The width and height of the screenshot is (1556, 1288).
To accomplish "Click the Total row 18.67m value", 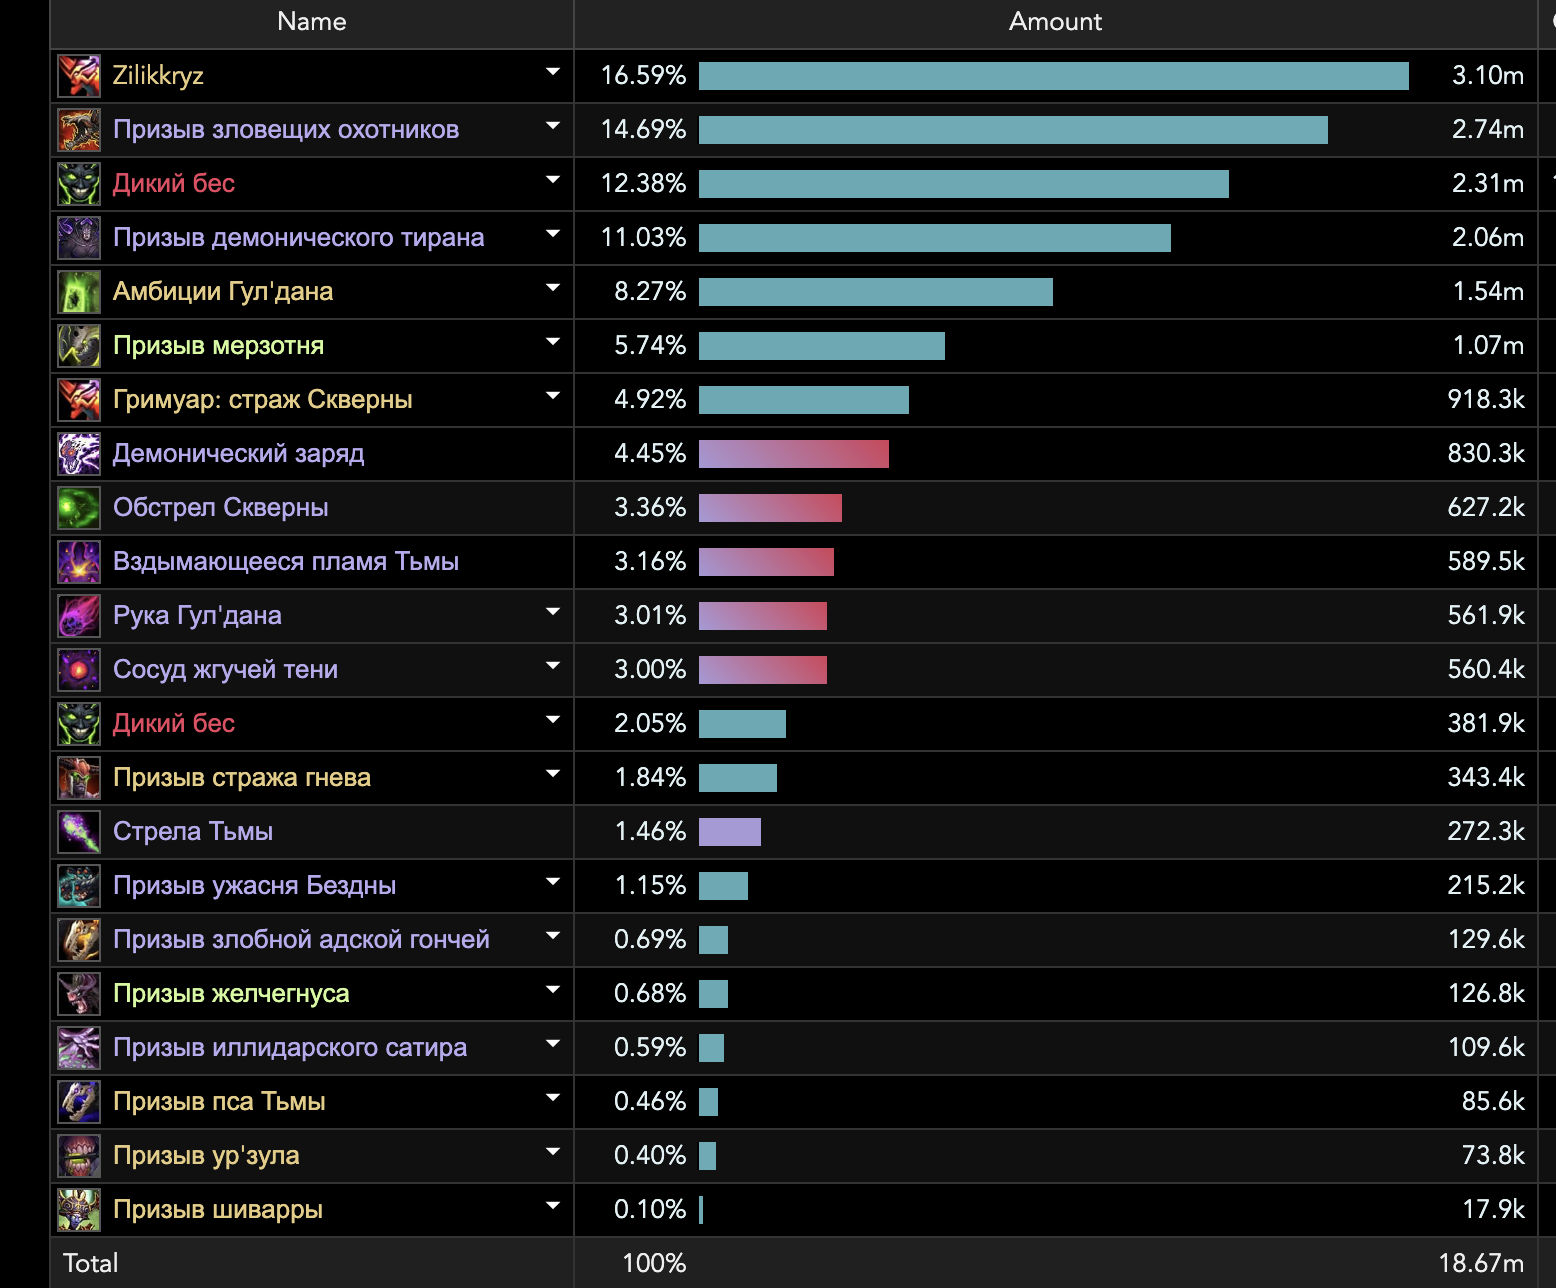I will [x=1480, y=1264].
